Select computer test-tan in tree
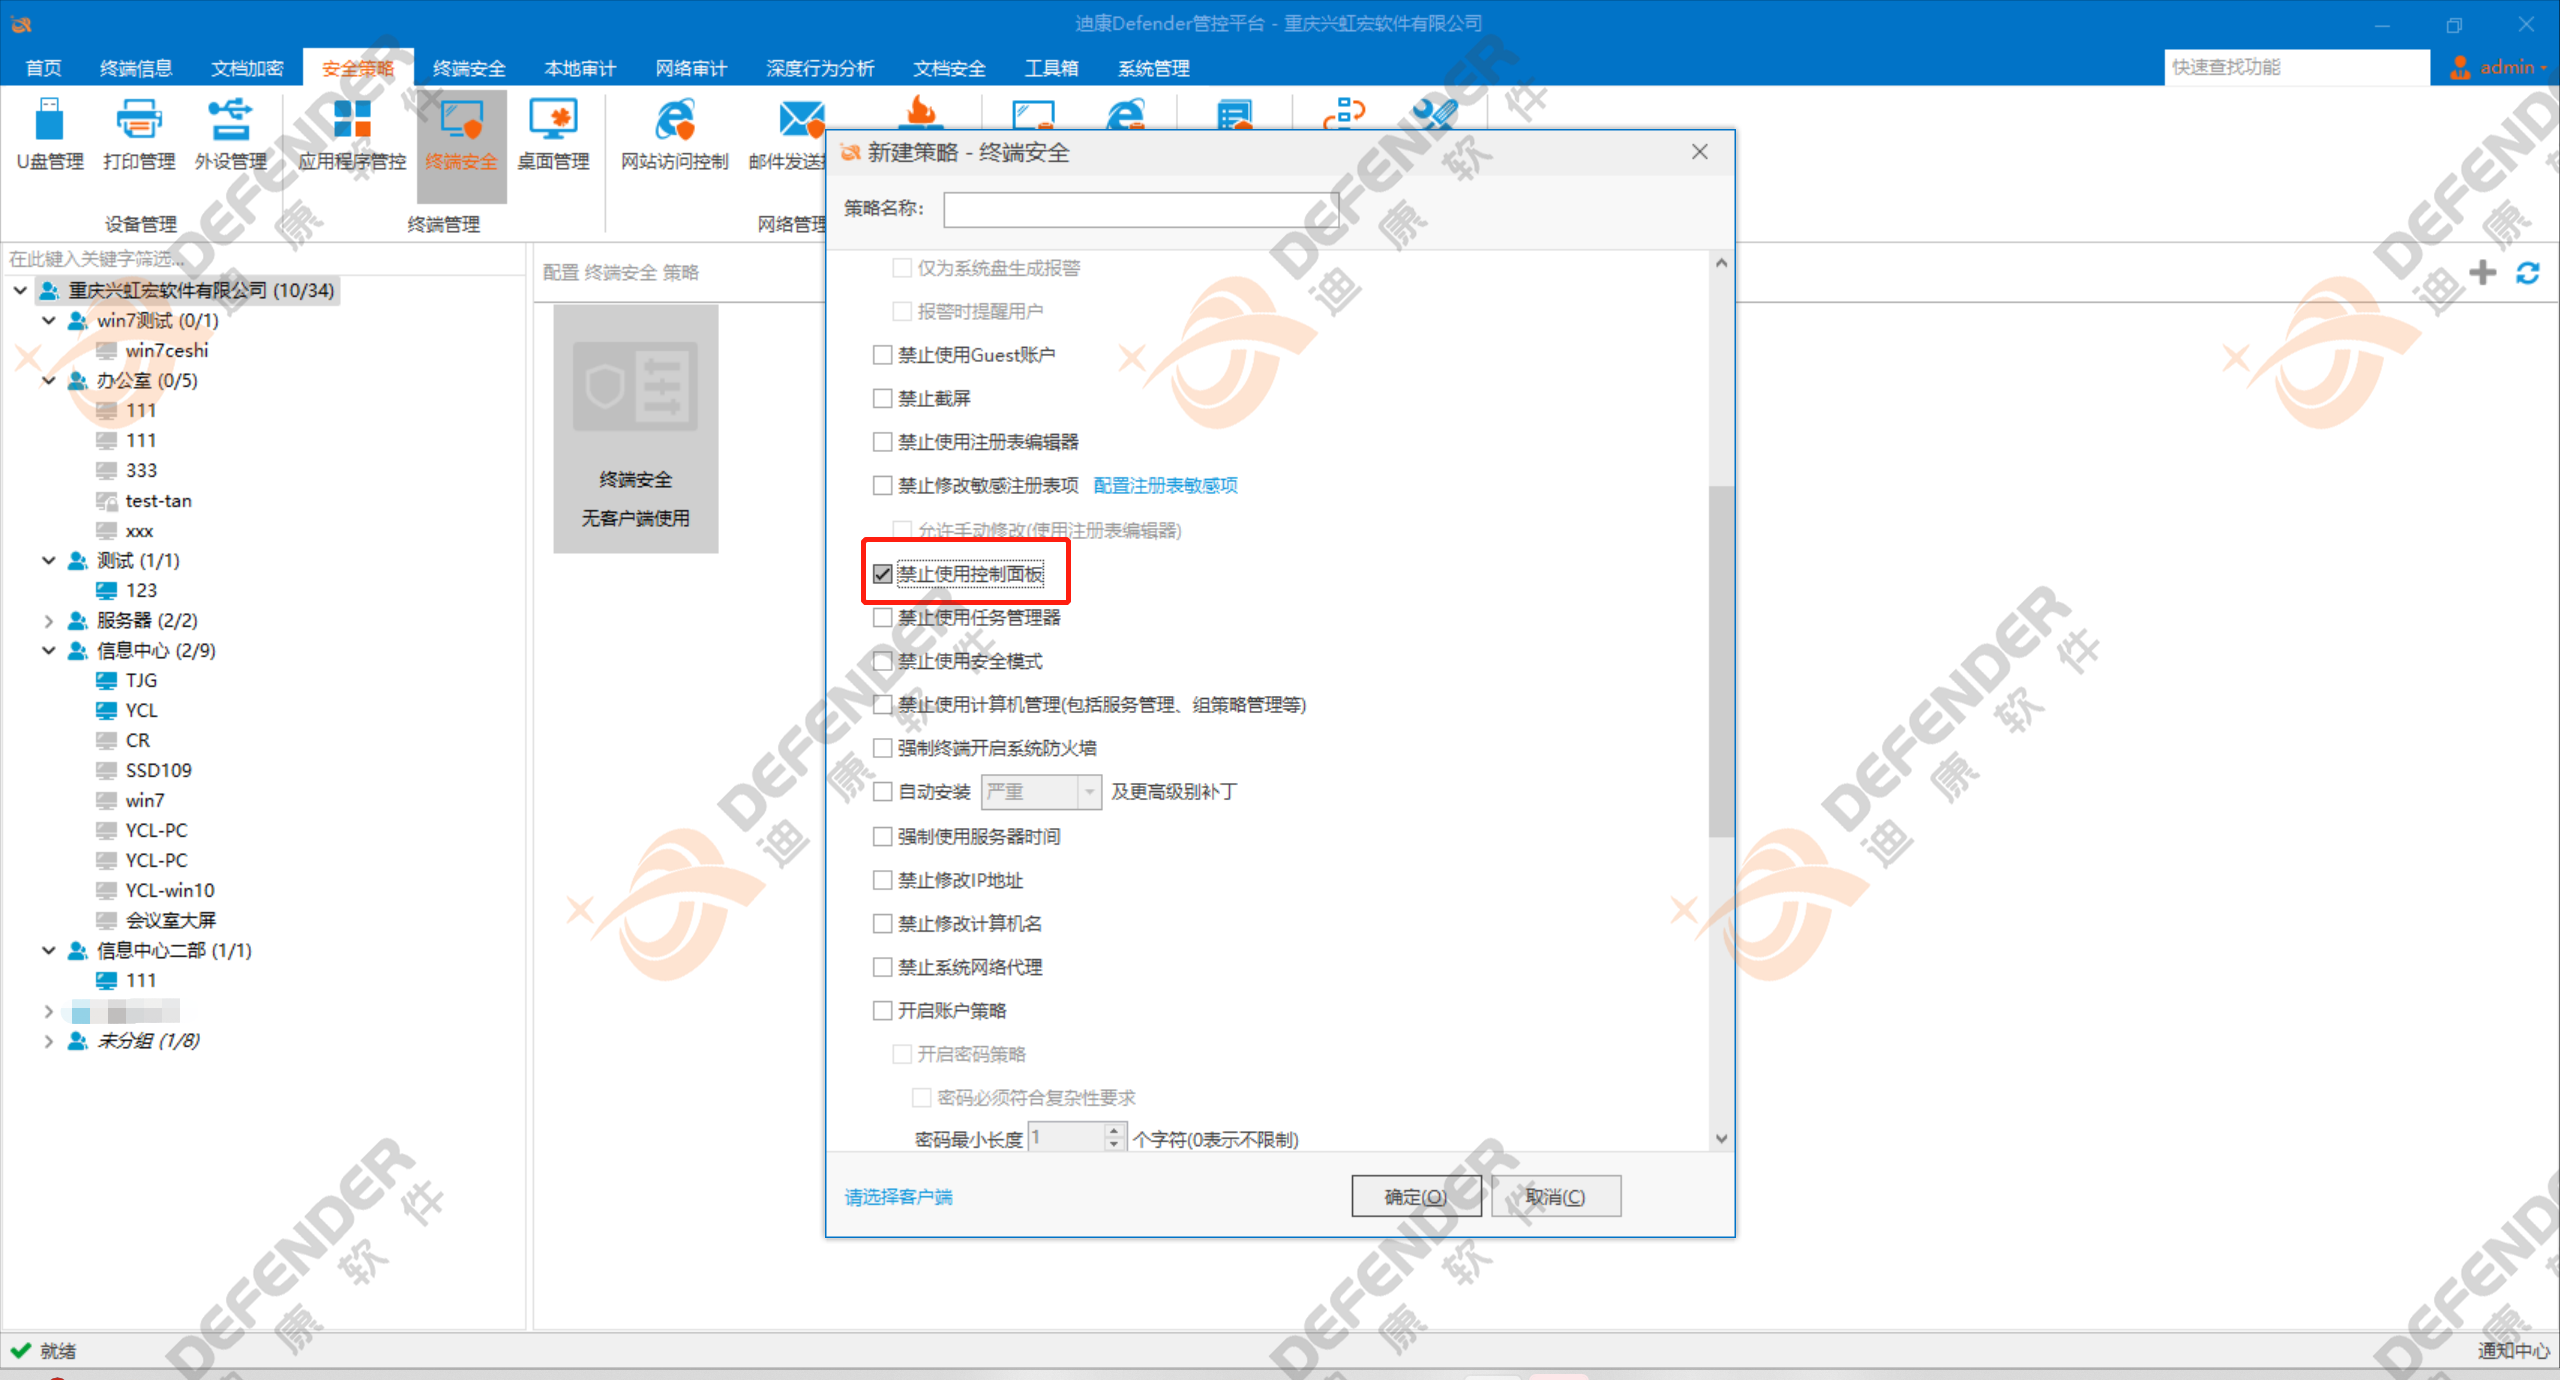 tap(158, 500)
